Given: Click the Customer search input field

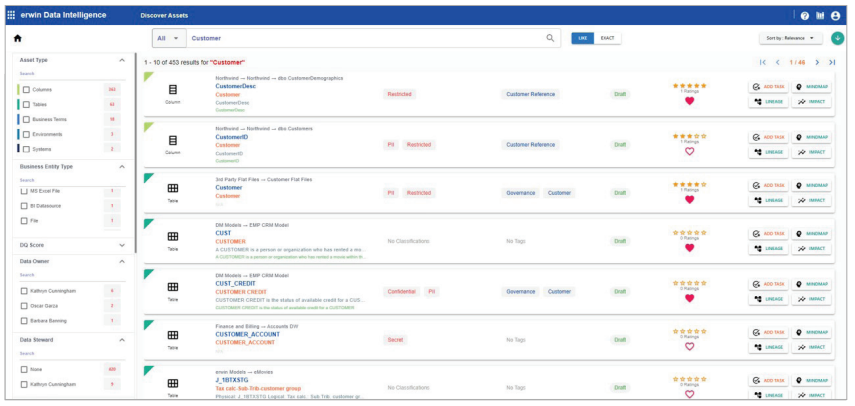Looking at the screenshot, I should click(x=365, y=38).
